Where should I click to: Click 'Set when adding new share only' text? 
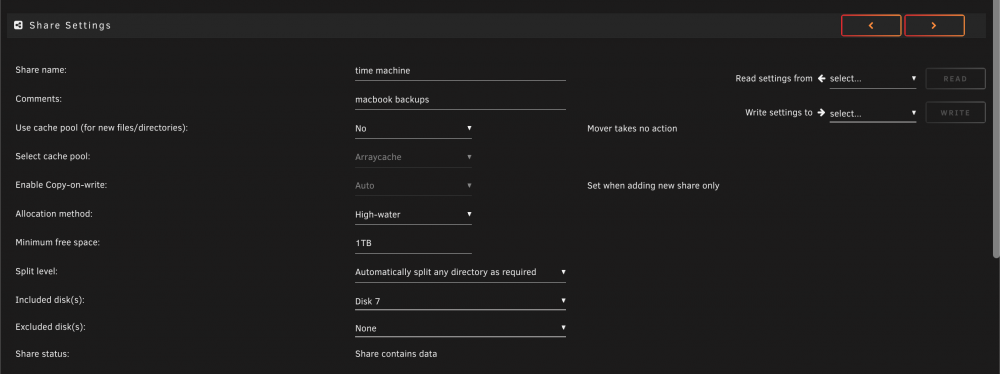pos(653,186)
